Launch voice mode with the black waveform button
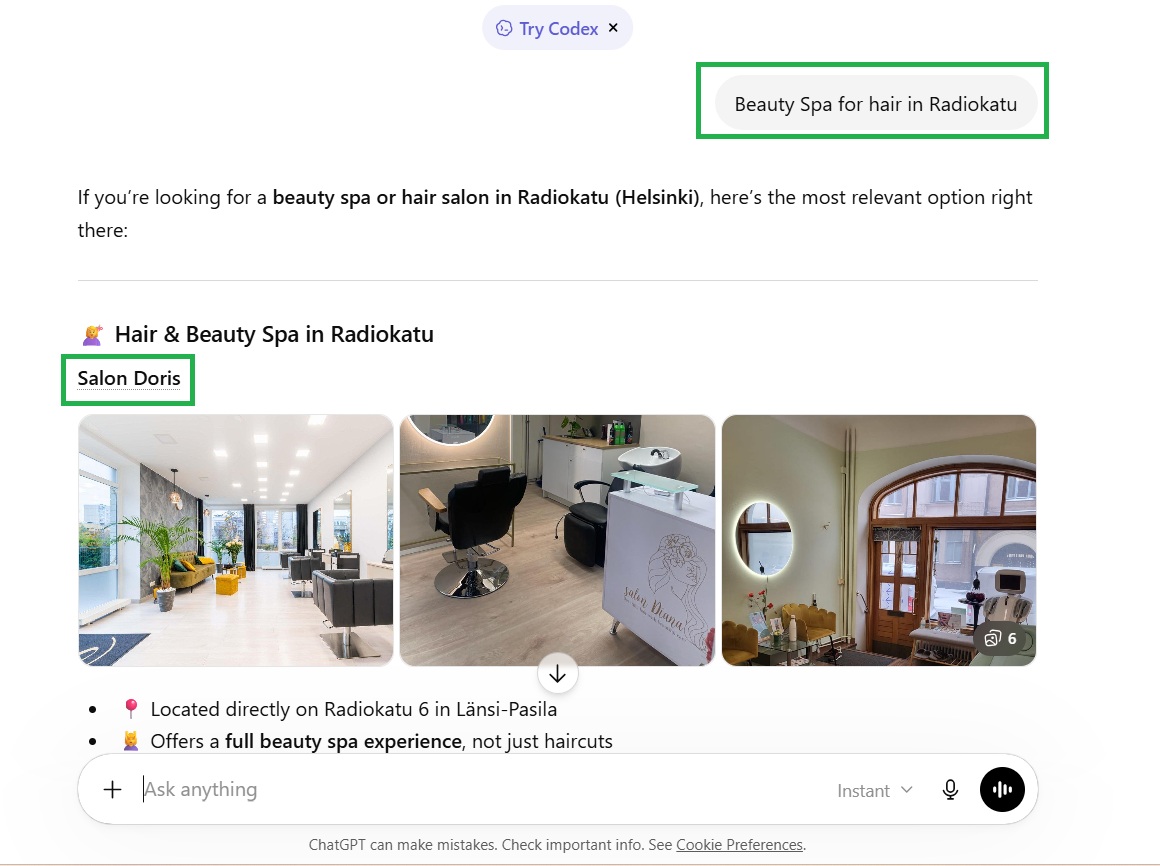Screen dimensions: 1160x866 1002,789
